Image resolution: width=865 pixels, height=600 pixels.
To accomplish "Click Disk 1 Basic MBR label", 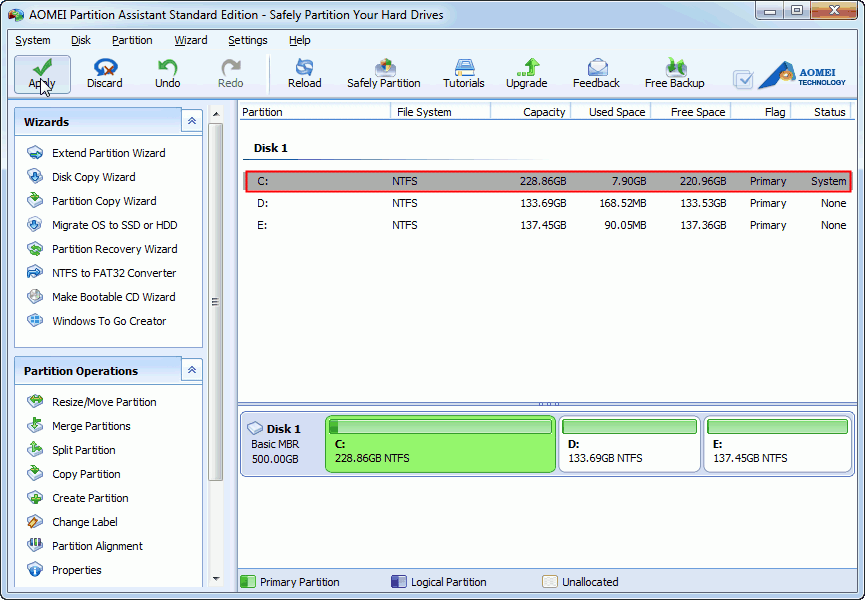I will 275,444.
